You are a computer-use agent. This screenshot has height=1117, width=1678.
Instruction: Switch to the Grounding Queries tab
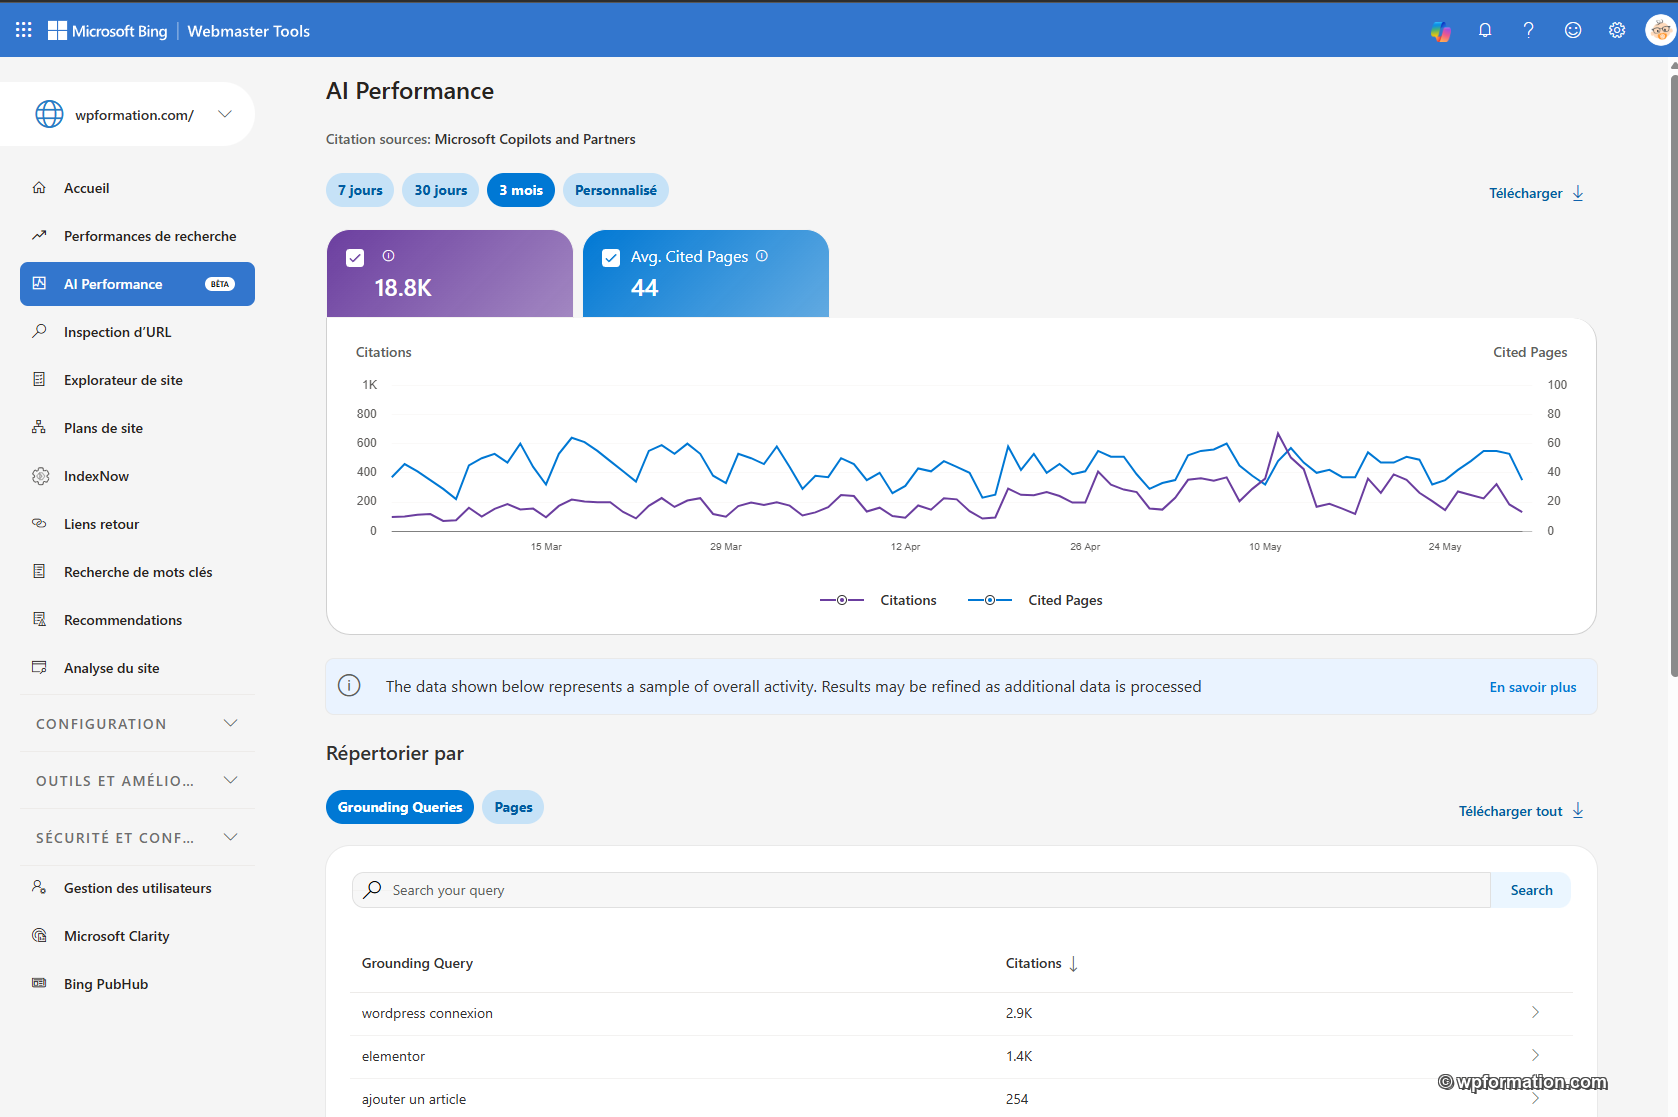(x=400, y=807)
